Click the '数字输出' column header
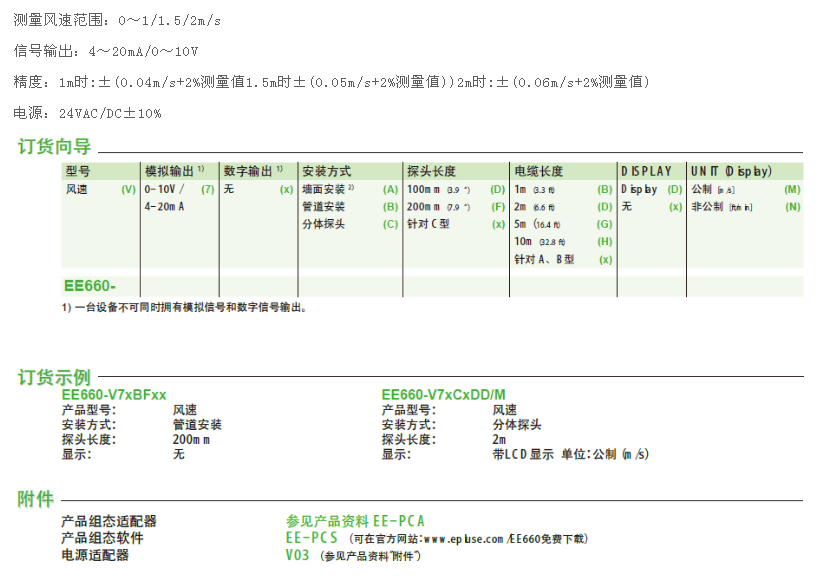Screen dimensions: 829x578 click(x=253, y=171)
